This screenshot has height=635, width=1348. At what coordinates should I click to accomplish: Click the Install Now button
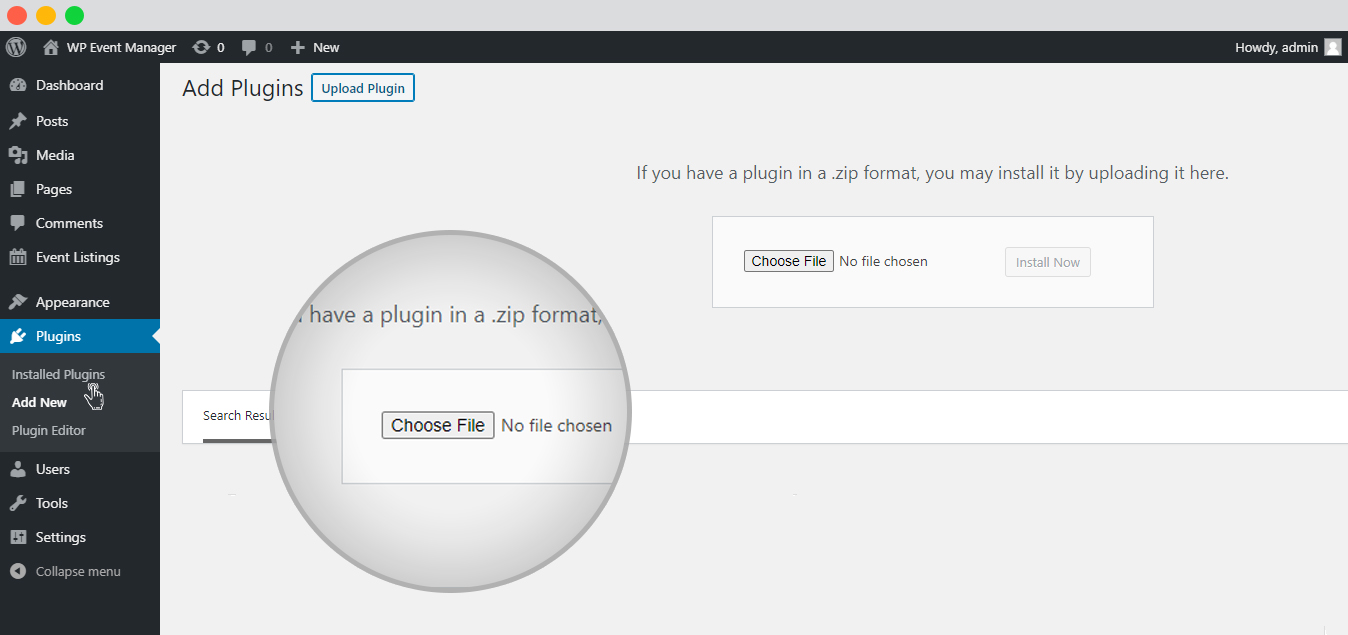pyautogui.click(x=1048, y=262)
